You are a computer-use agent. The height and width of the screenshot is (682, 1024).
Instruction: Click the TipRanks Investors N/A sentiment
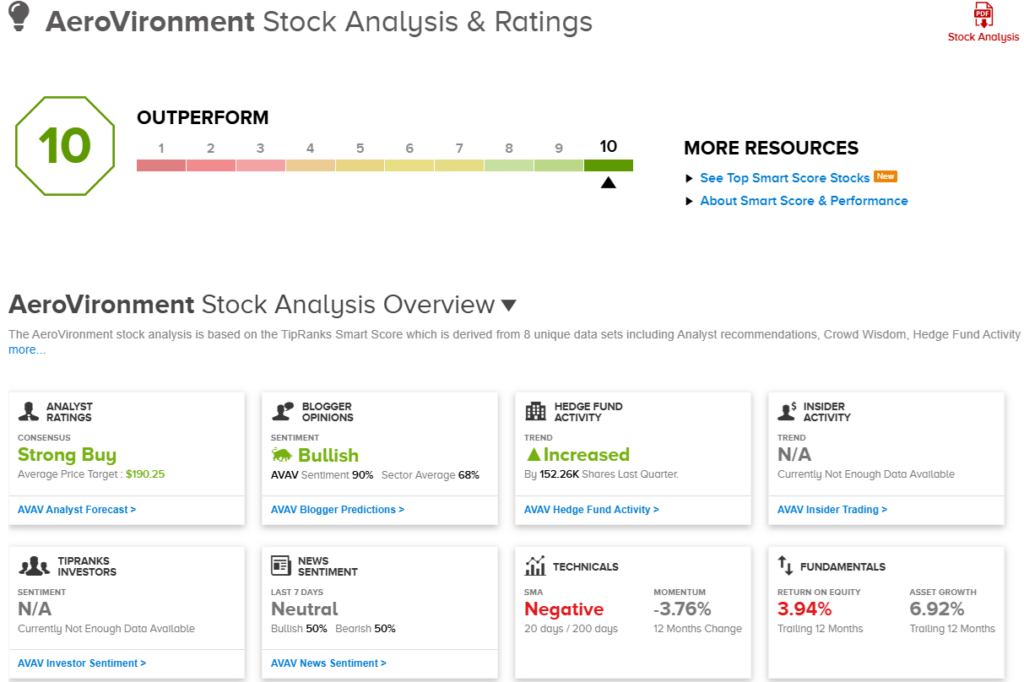[x=35, y=609]
